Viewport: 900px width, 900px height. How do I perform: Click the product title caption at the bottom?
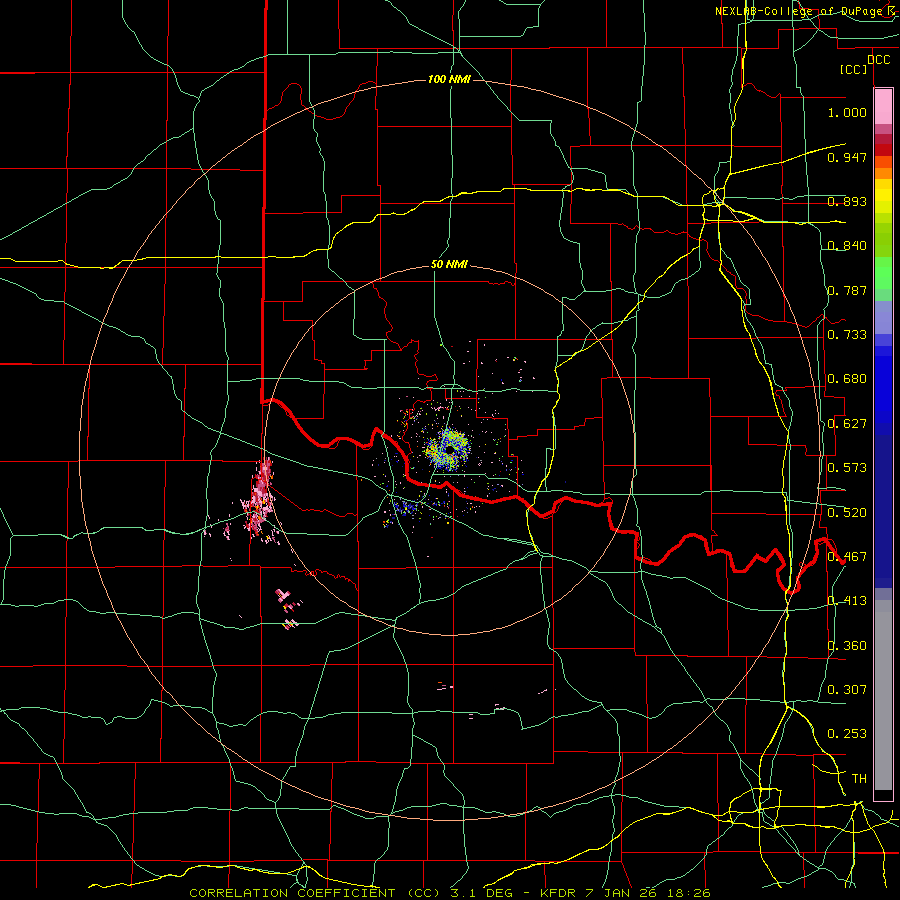pos(450,893)
